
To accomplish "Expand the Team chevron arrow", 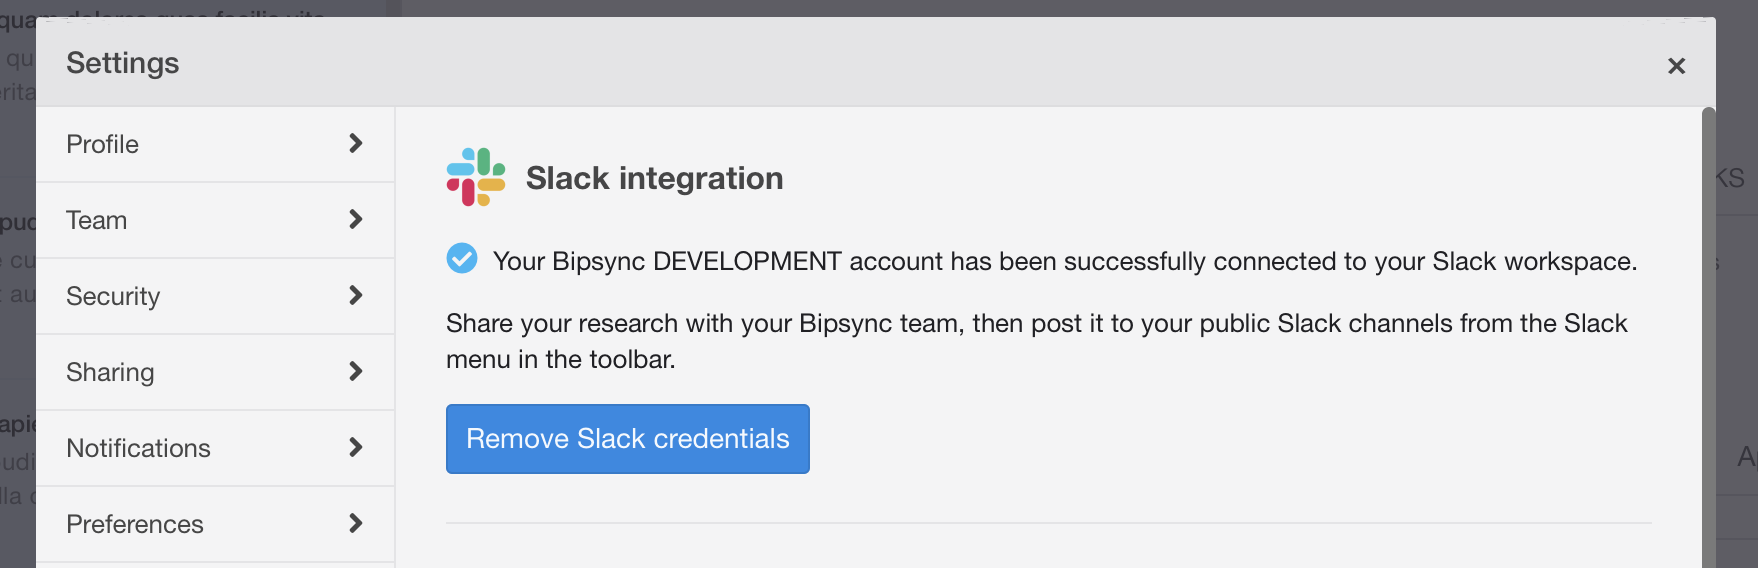I will coord(355,219).
